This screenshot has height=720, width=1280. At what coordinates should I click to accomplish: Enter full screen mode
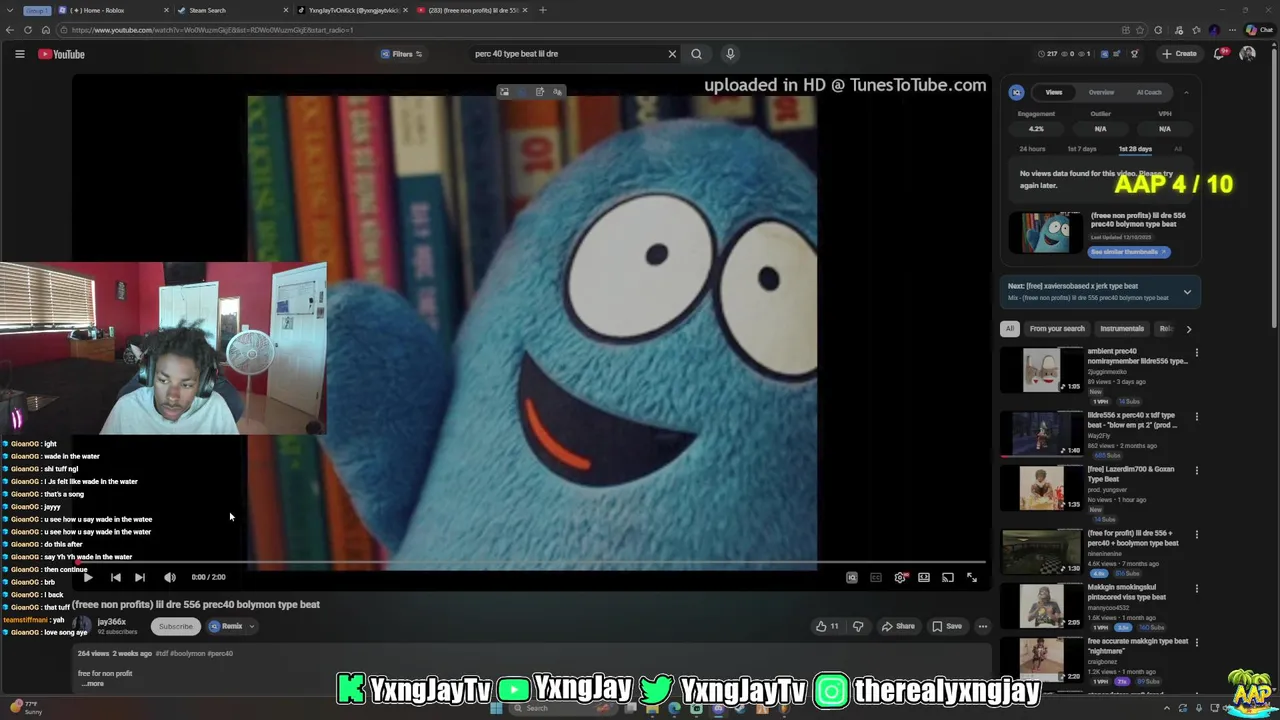coord(972,577)
